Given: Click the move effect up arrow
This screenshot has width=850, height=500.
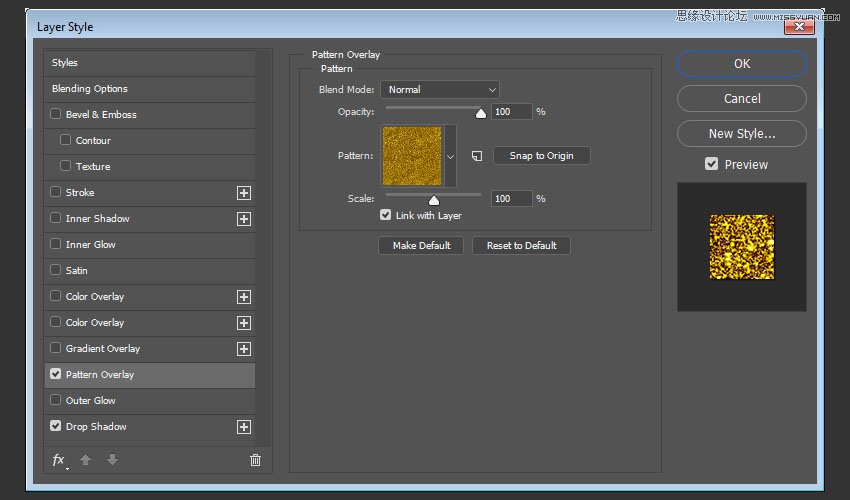Looking at the screenshot, I should (x=87, y=460).
